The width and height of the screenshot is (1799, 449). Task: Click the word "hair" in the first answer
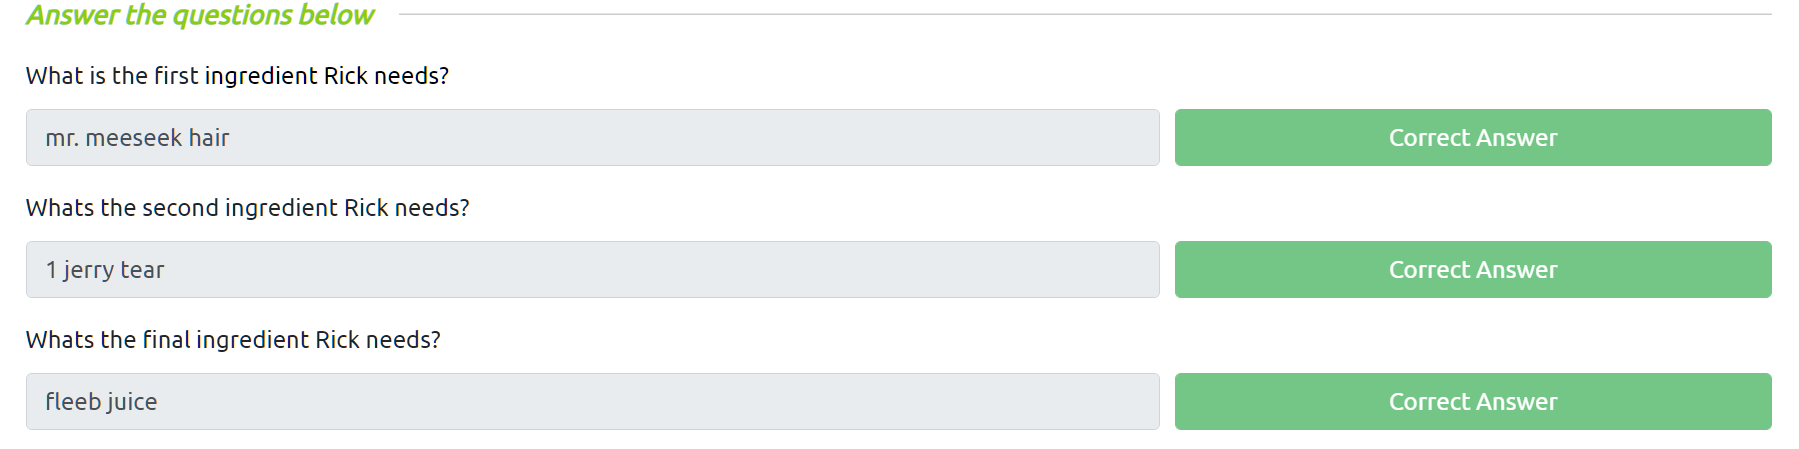tap(209, 138)
